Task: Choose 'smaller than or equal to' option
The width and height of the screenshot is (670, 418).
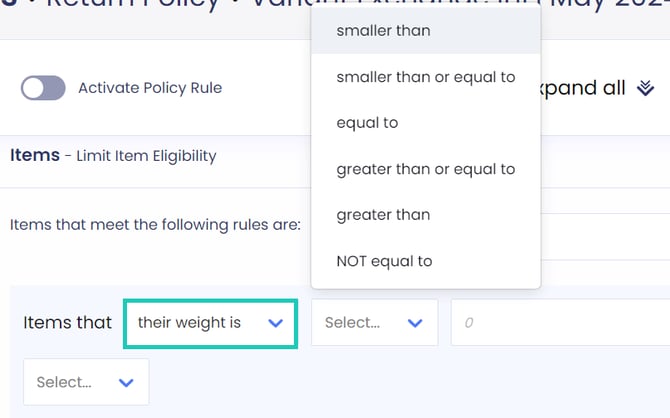Action: [x=426, y=77]
